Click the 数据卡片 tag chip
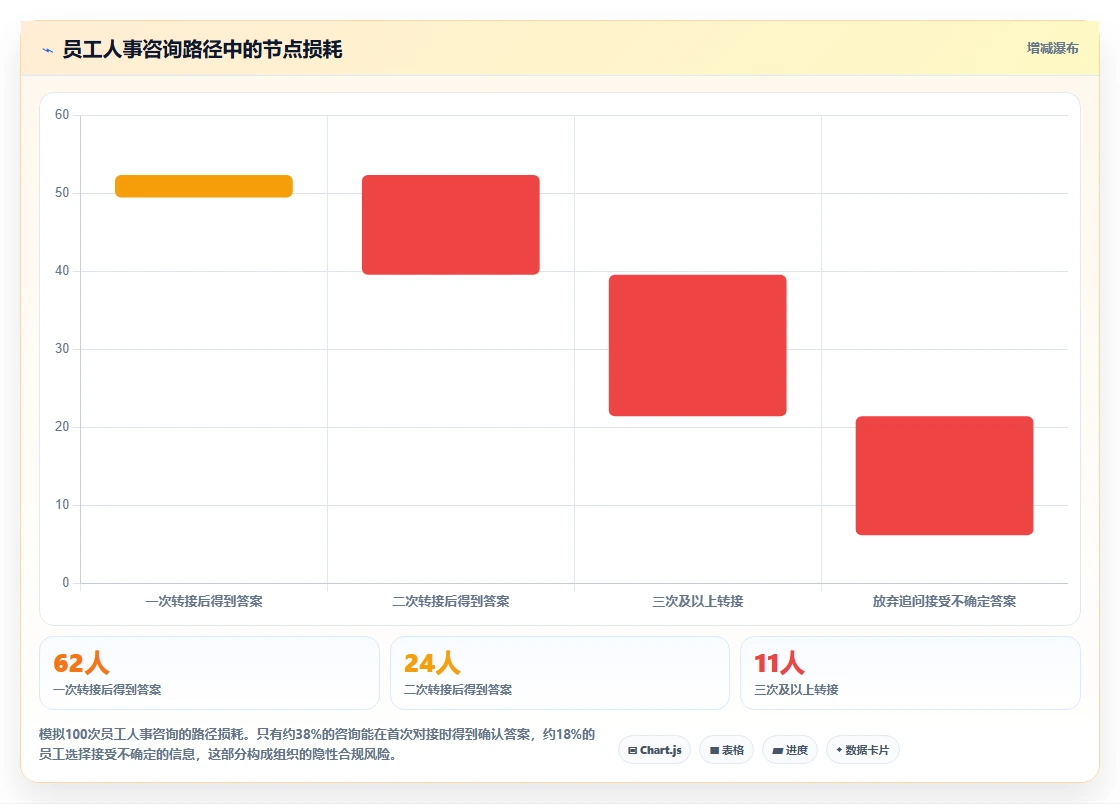 (862, 750)
